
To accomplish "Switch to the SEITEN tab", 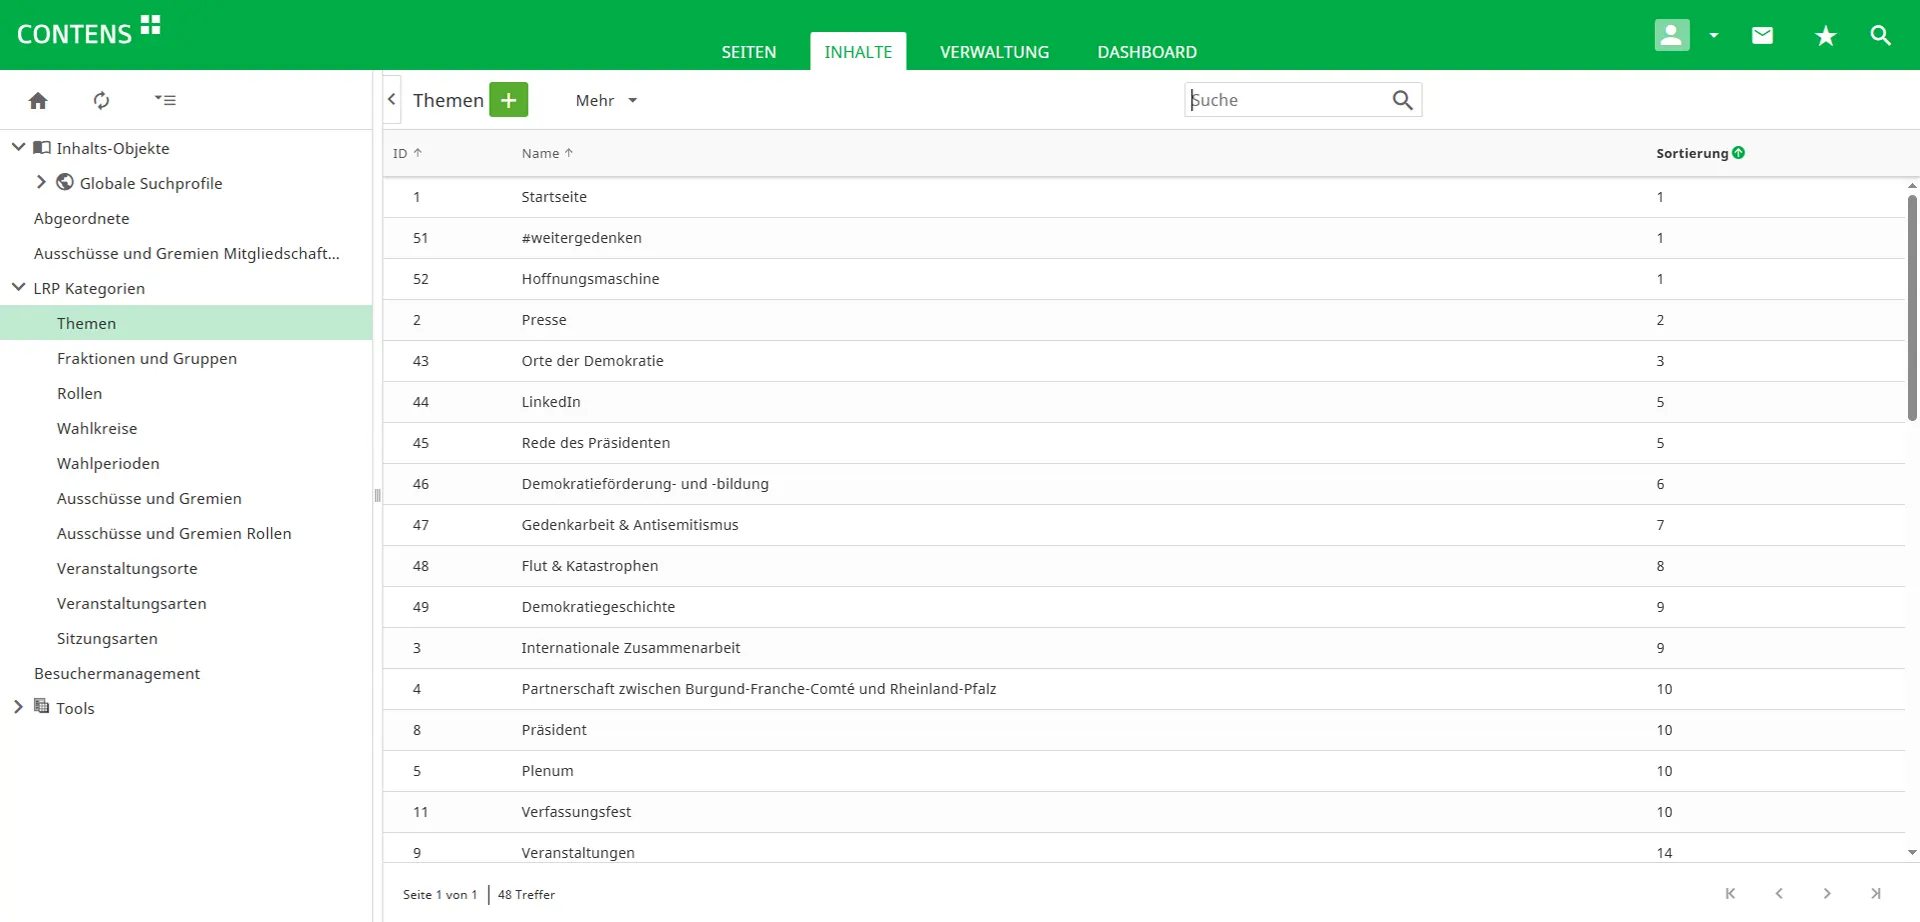I will (x=748, y=52).
